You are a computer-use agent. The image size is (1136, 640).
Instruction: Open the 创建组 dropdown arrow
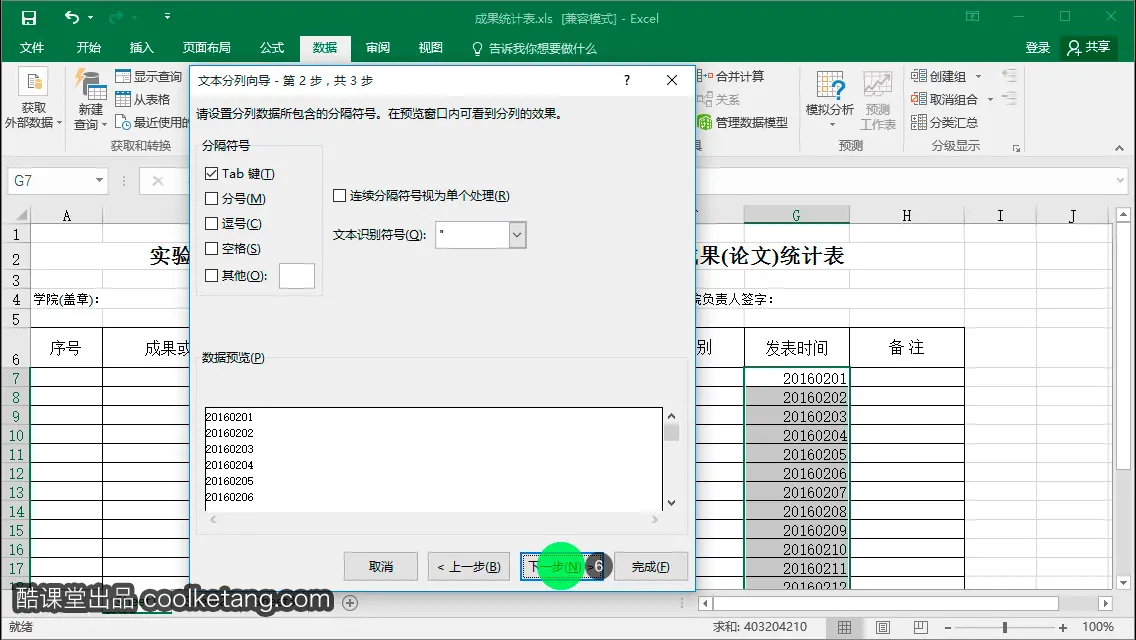[979, 76]
